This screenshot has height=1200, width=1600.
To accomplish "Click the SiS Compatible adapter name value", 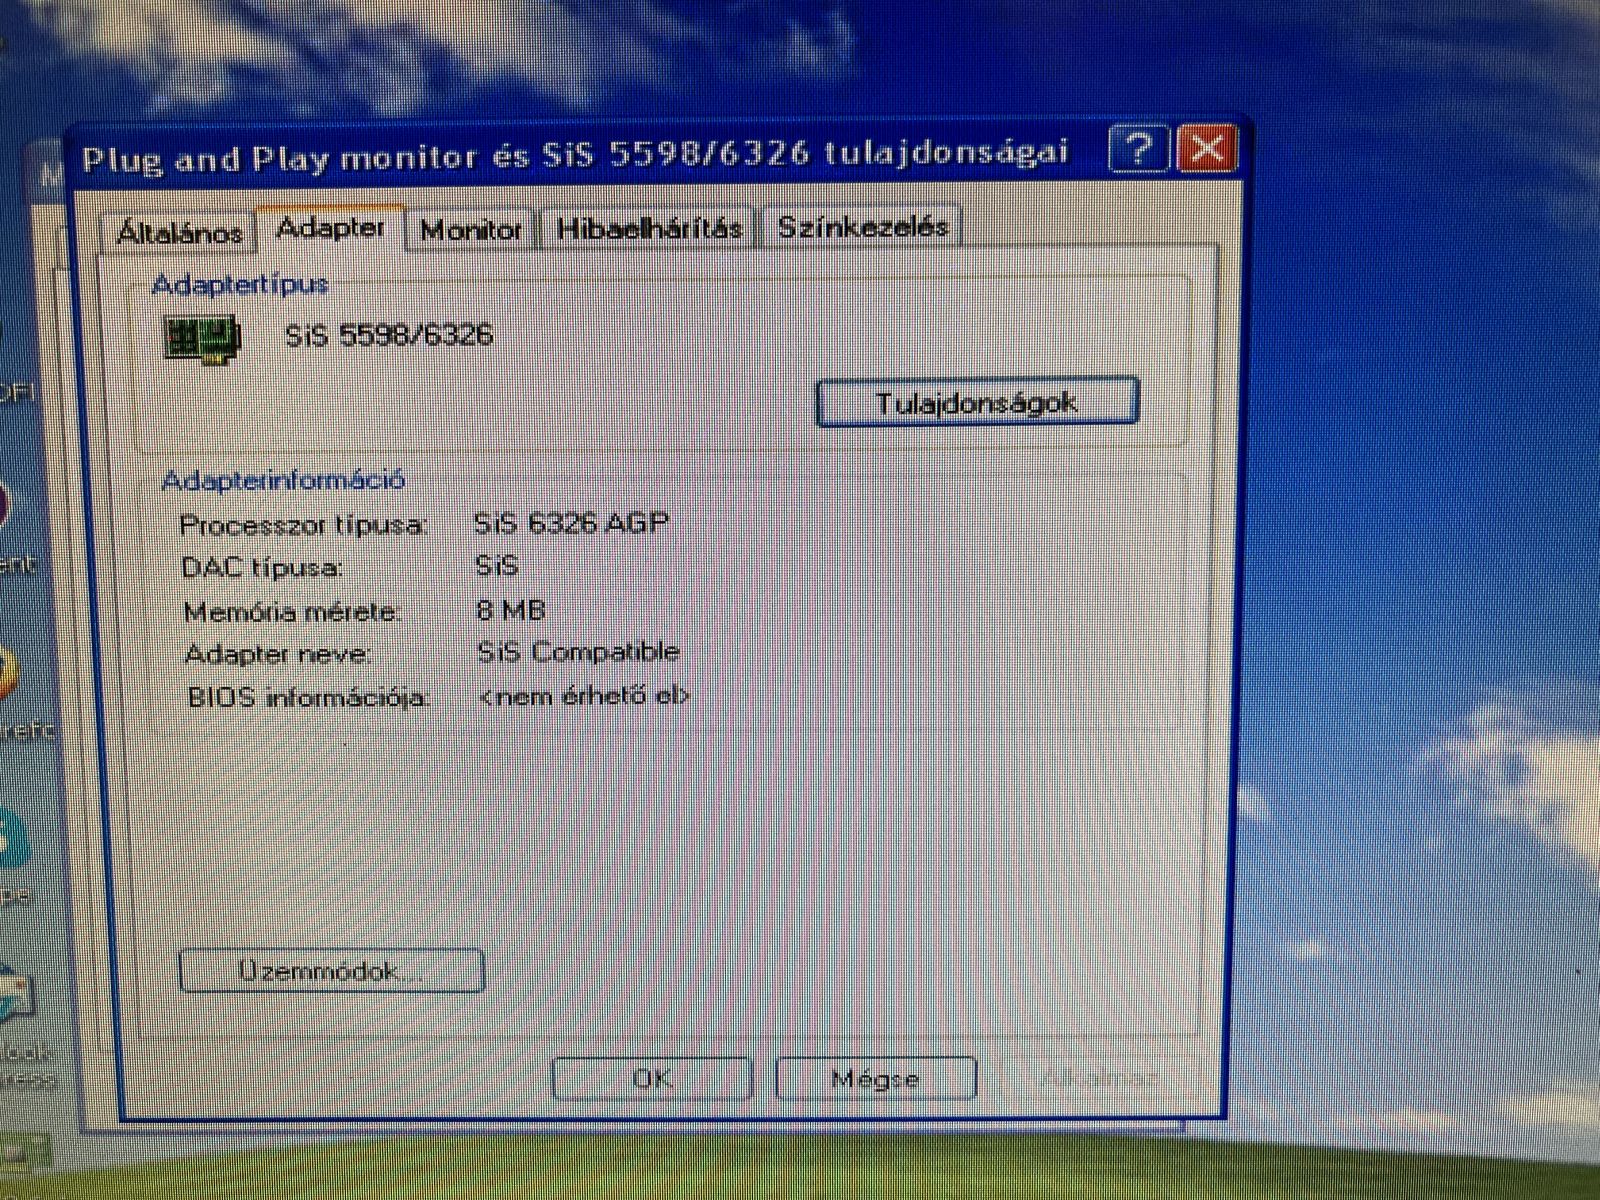I will point(578,652).
